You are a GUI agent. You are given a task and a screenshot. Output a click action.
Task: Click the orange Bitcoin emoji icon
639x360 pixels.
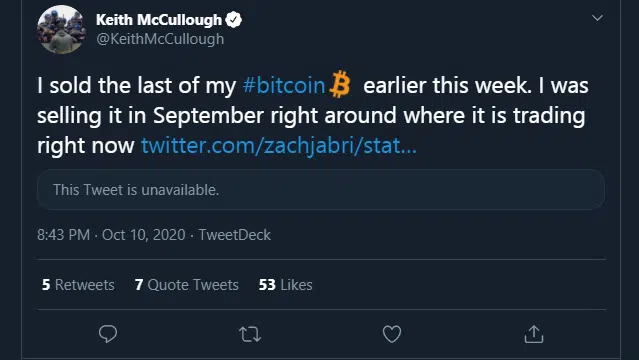(339, 84)
